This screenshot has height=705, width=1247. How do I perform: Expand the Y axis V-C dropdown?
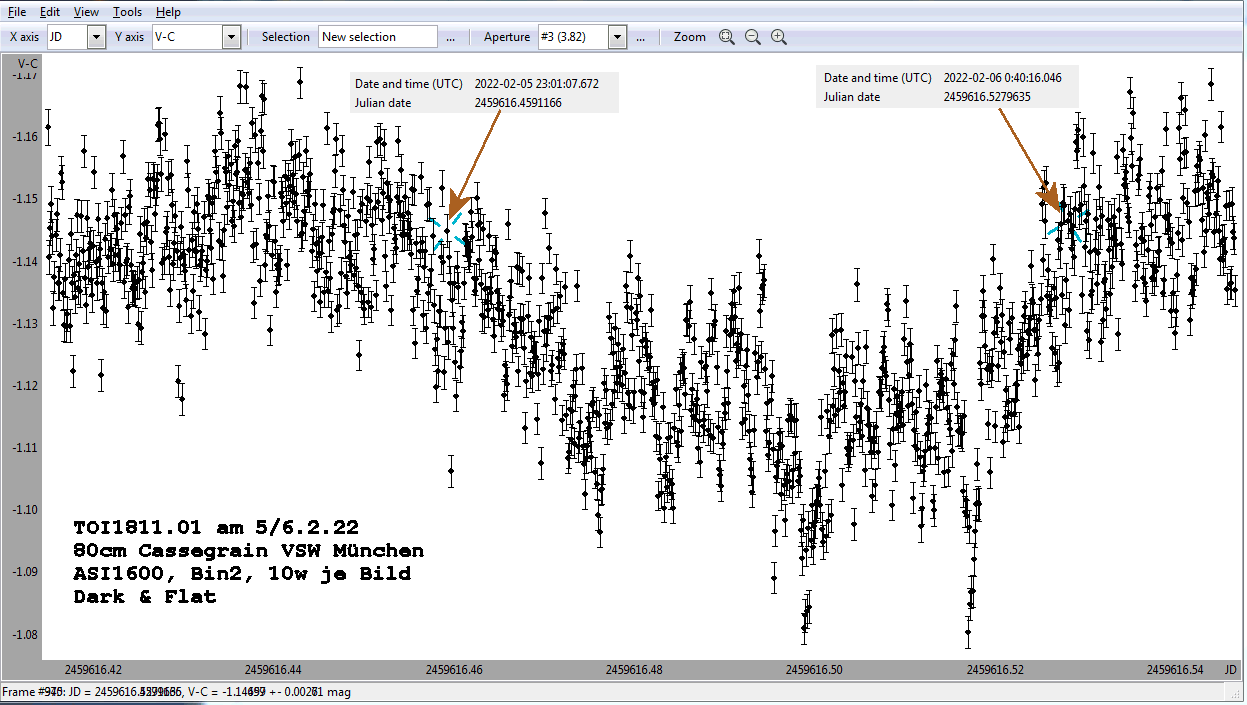point(231,37)
